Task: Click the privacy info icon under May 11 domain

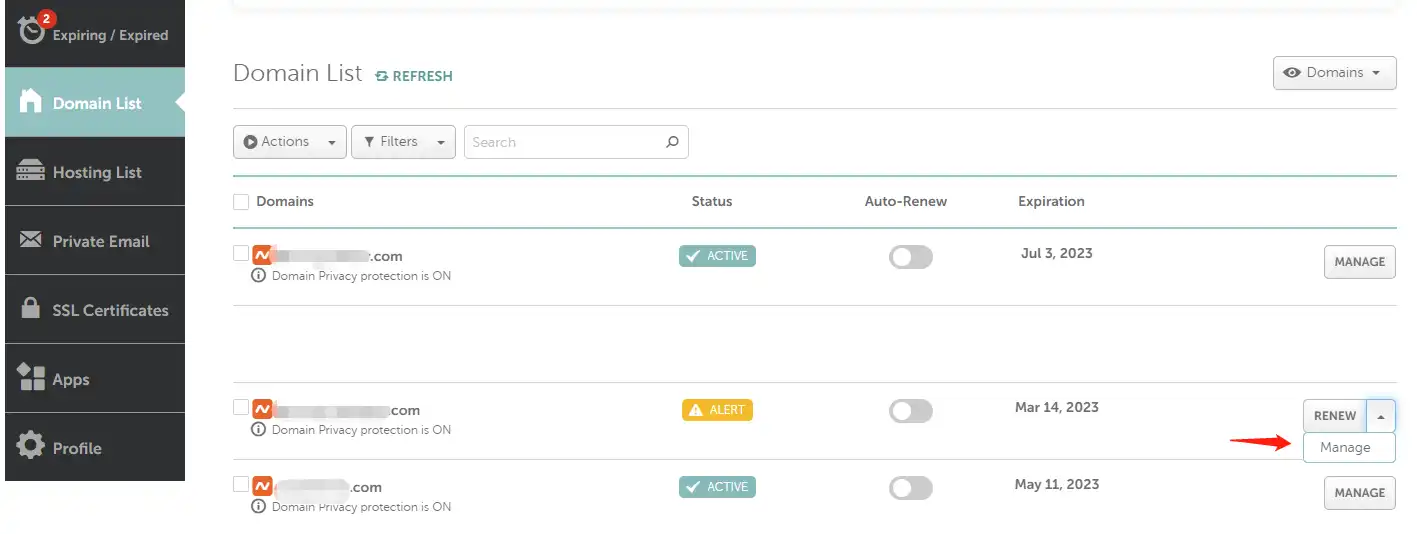Action: click(x=259, y=507)
